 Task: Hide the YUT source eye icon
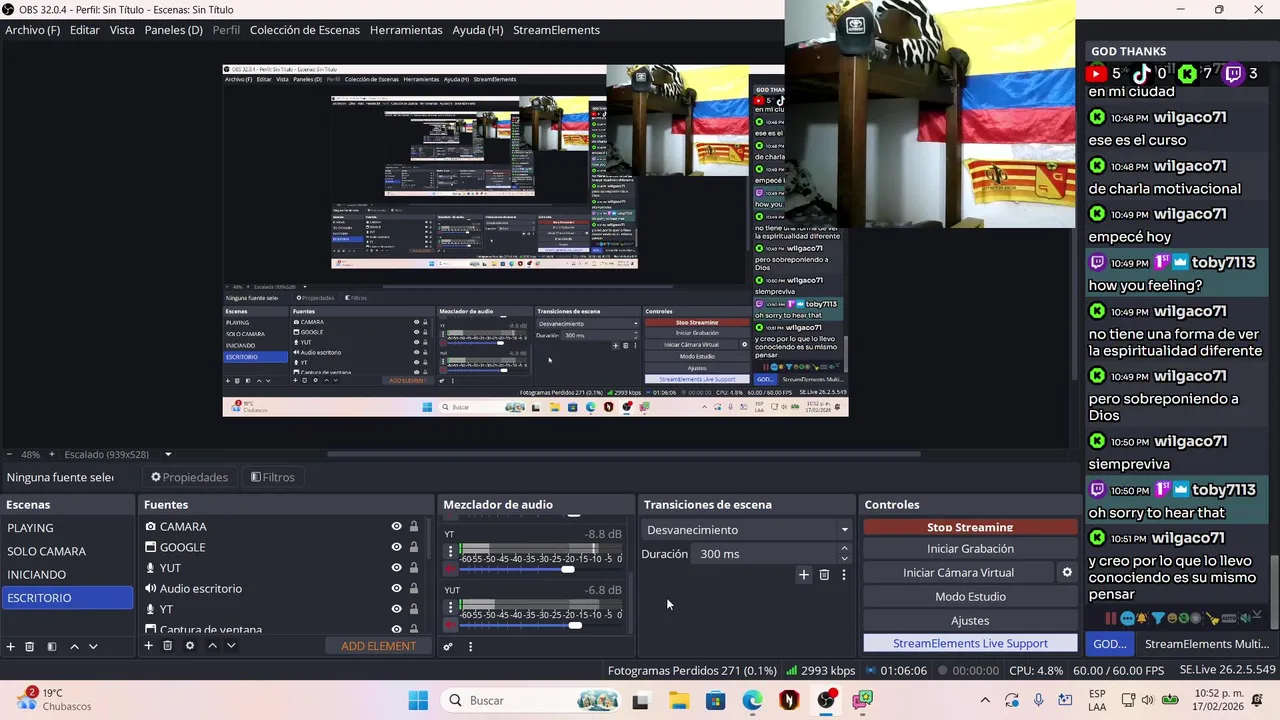(396, 568)
